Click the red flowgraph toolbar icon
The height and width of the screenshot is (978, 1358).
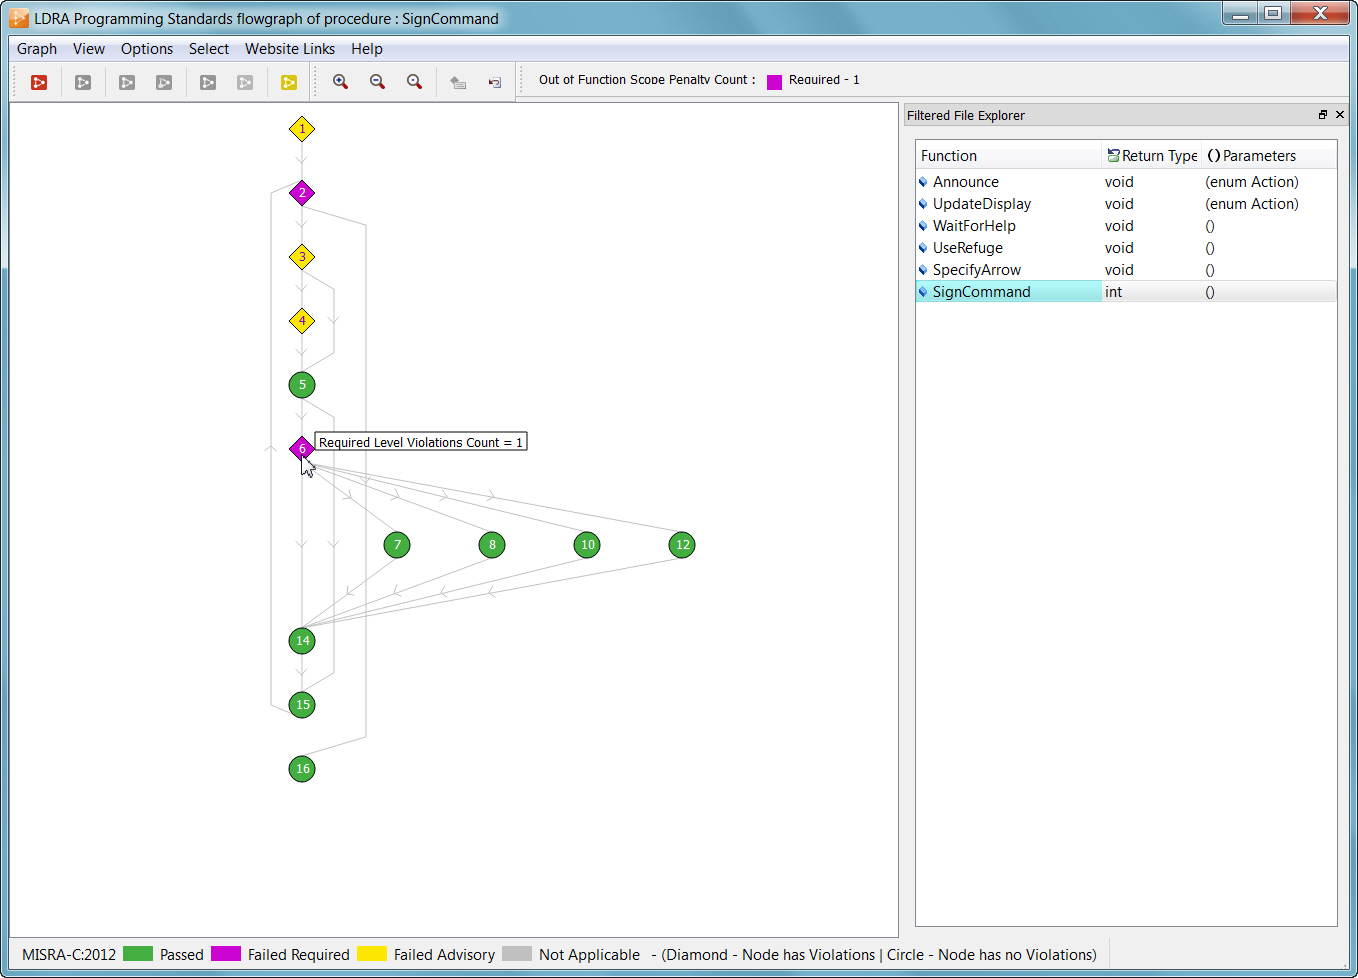point(39,82)
